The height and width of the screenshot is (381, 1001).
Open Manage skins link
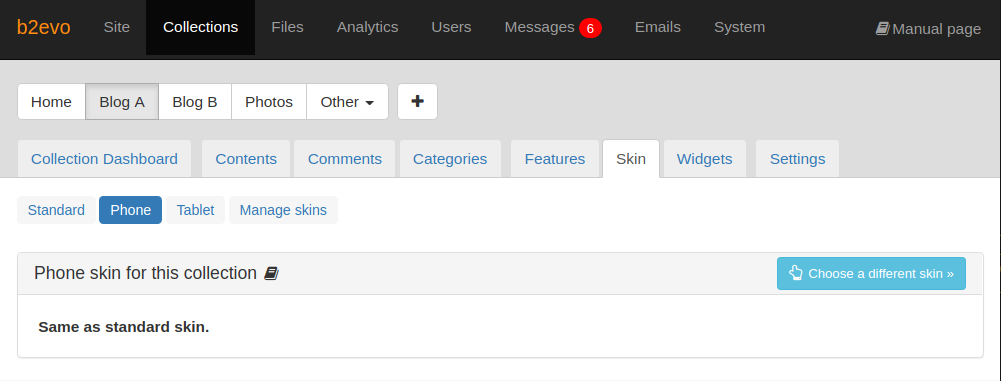[x=283, y=210]
